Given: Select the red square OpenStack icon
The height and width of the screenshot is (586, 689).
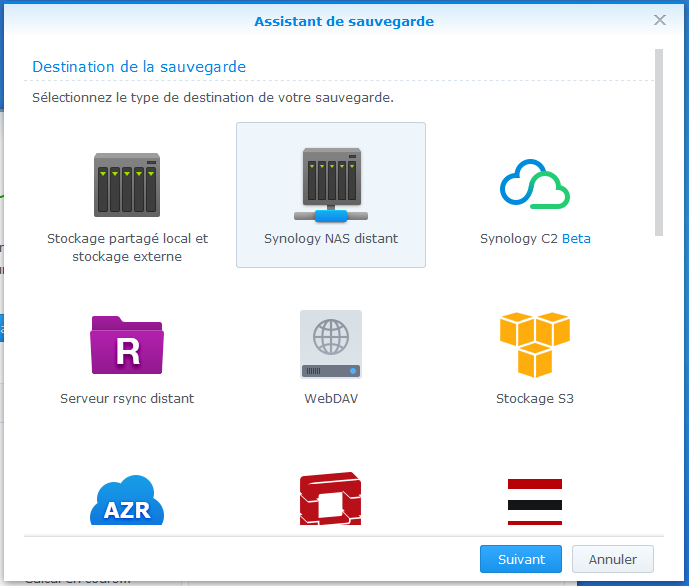Looking at the screenshot, I should [x=330, y=500].
